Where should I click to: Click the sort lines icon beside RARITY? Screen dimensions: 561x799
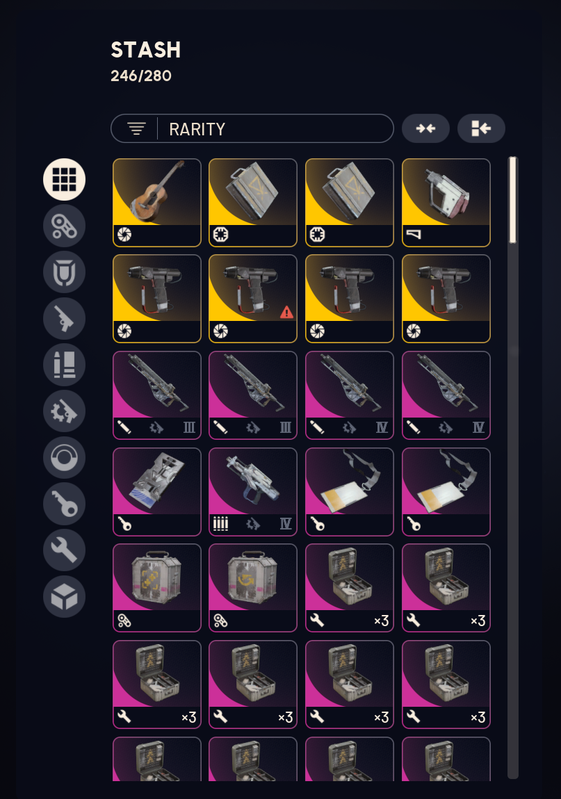[x=136, y=128]
